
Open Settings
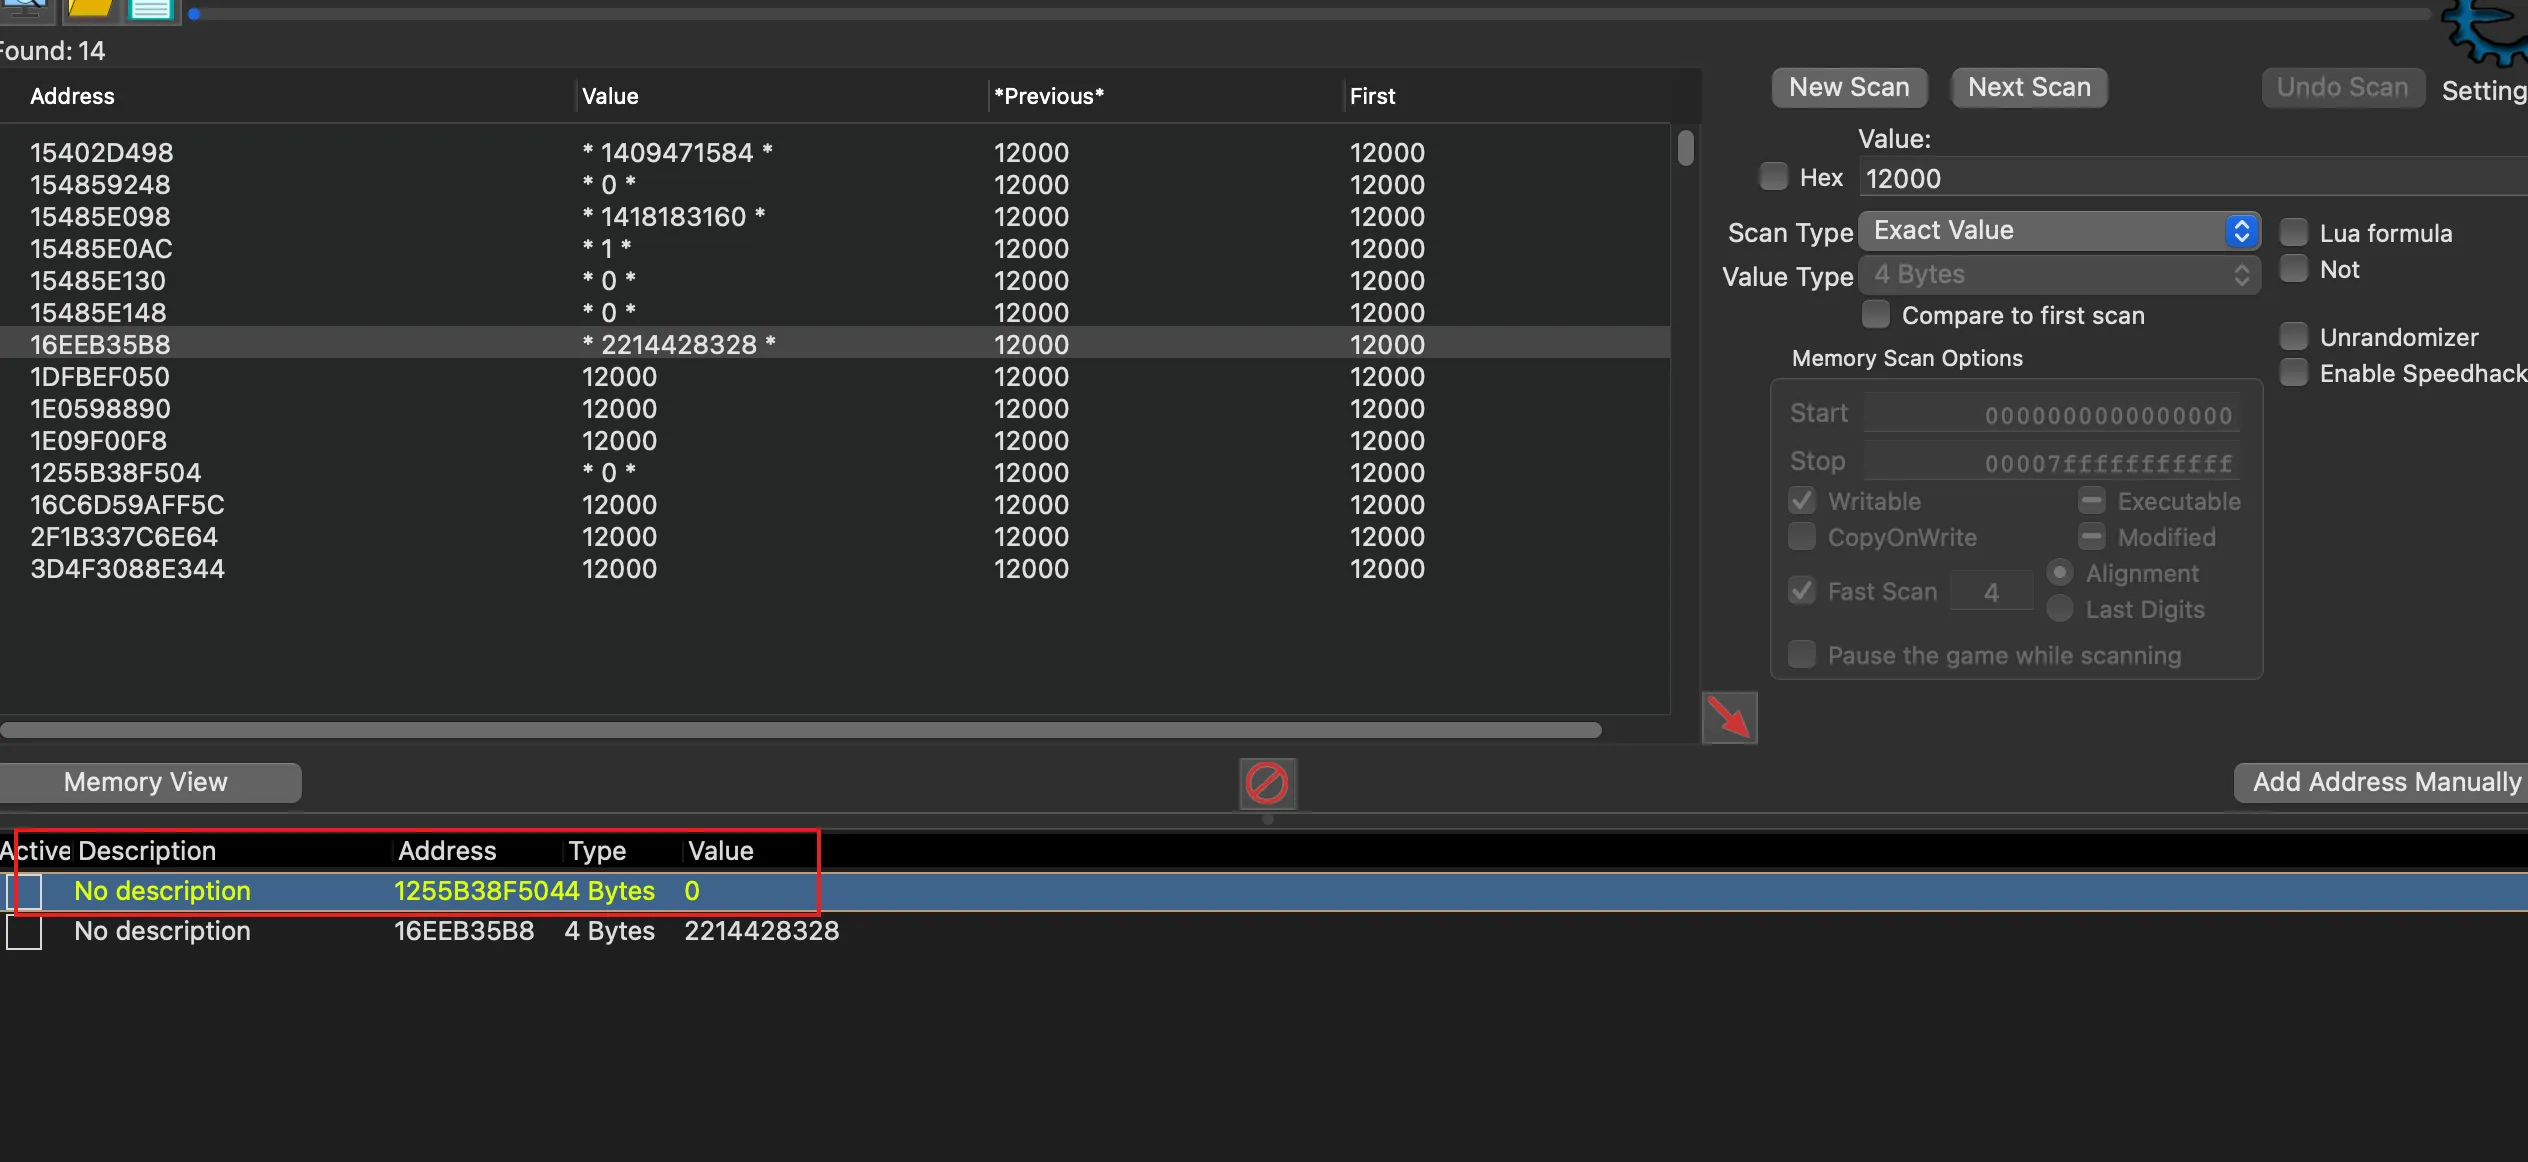(2484, 91)
